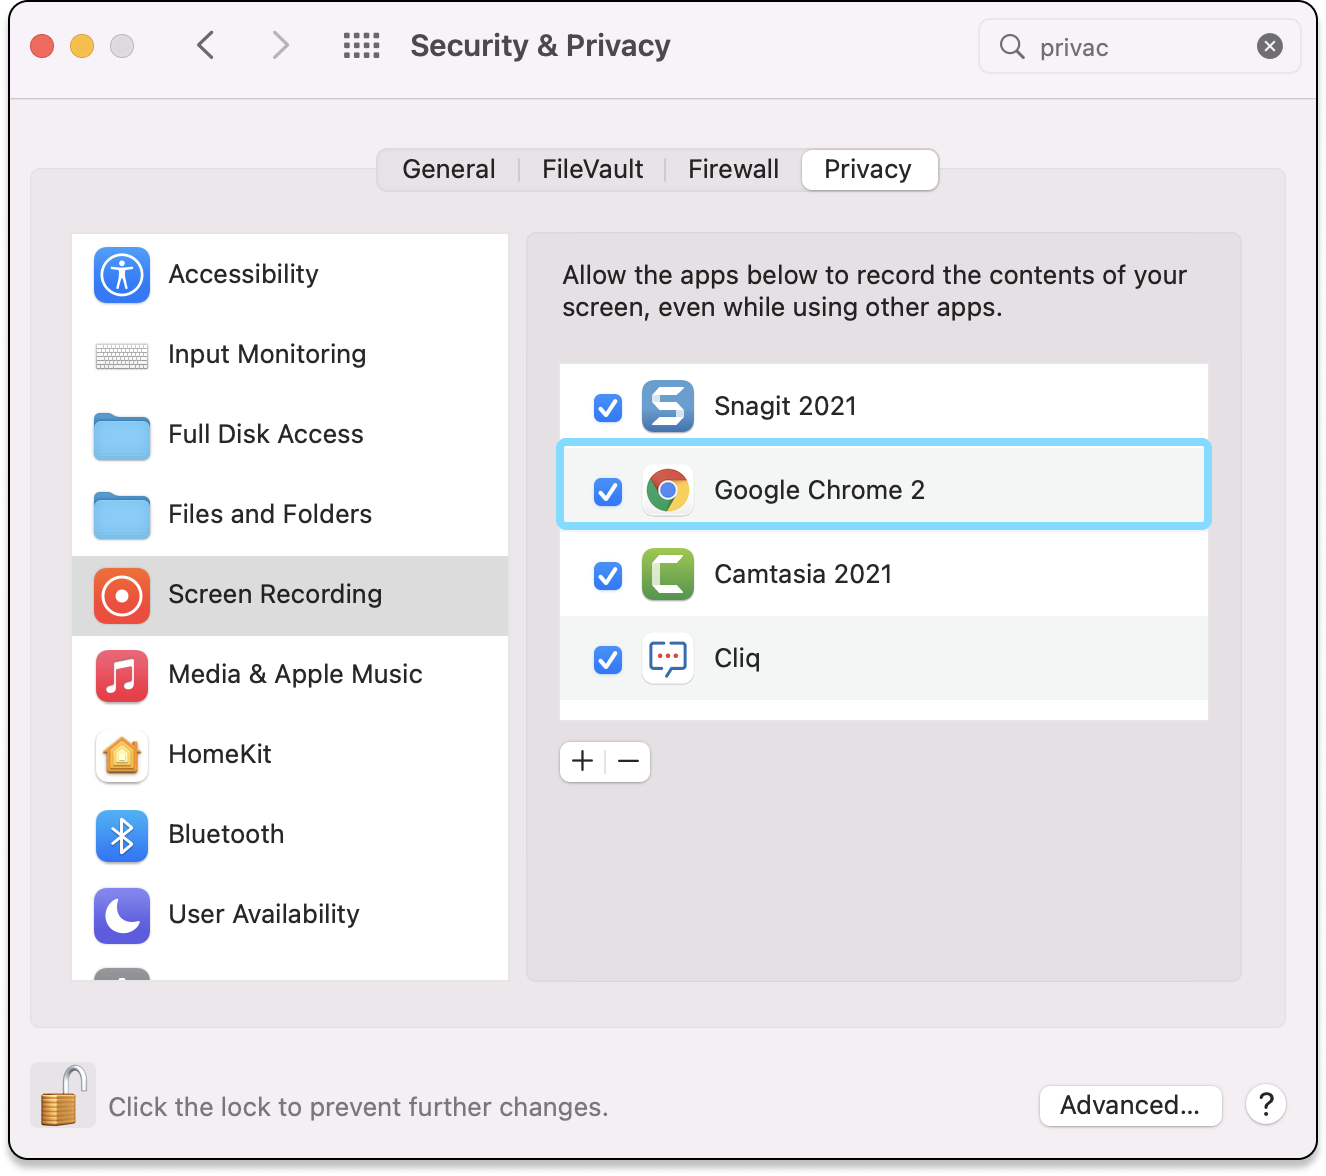Uncheck Camtasia 2021 screen recording
The image size is (1326, 1176).
(x=608, y=575)
